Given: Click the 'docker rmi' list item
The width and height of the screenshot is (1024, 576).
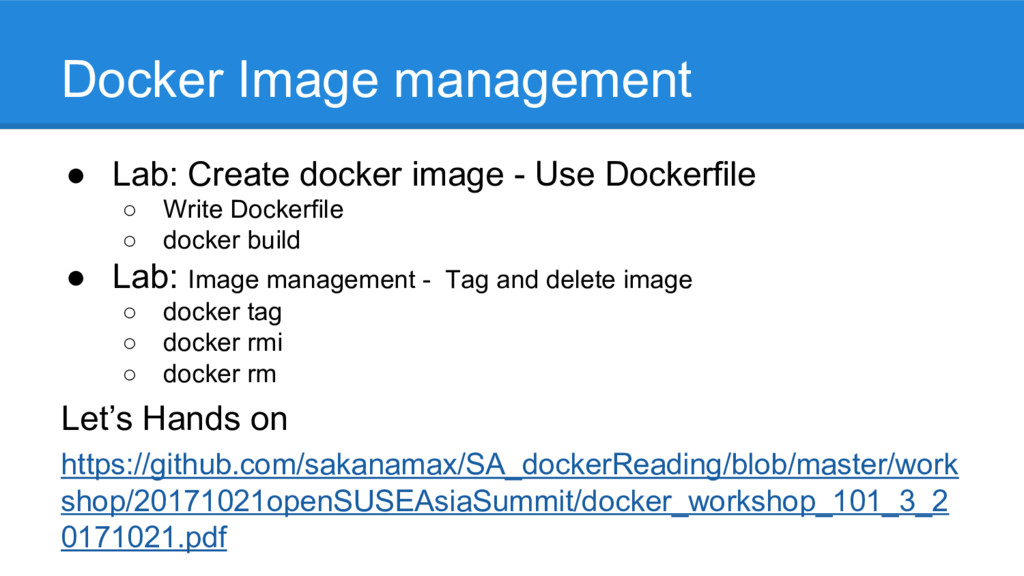Looking at the screenshot, I should (223, 342).
